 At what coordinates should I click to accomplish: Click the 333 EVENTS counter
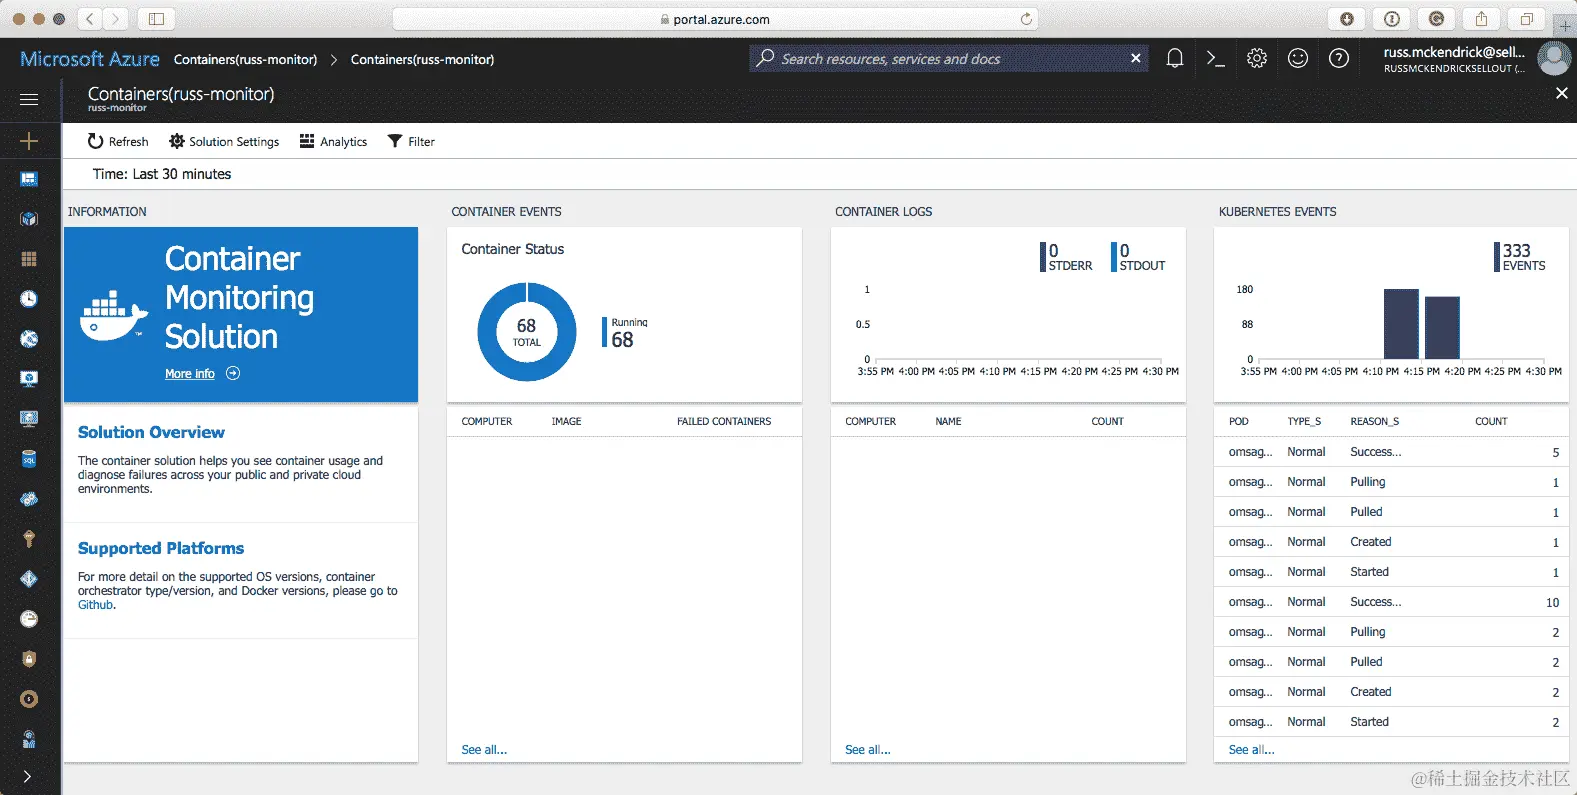pyautogui.click(x=1520, y=257)
